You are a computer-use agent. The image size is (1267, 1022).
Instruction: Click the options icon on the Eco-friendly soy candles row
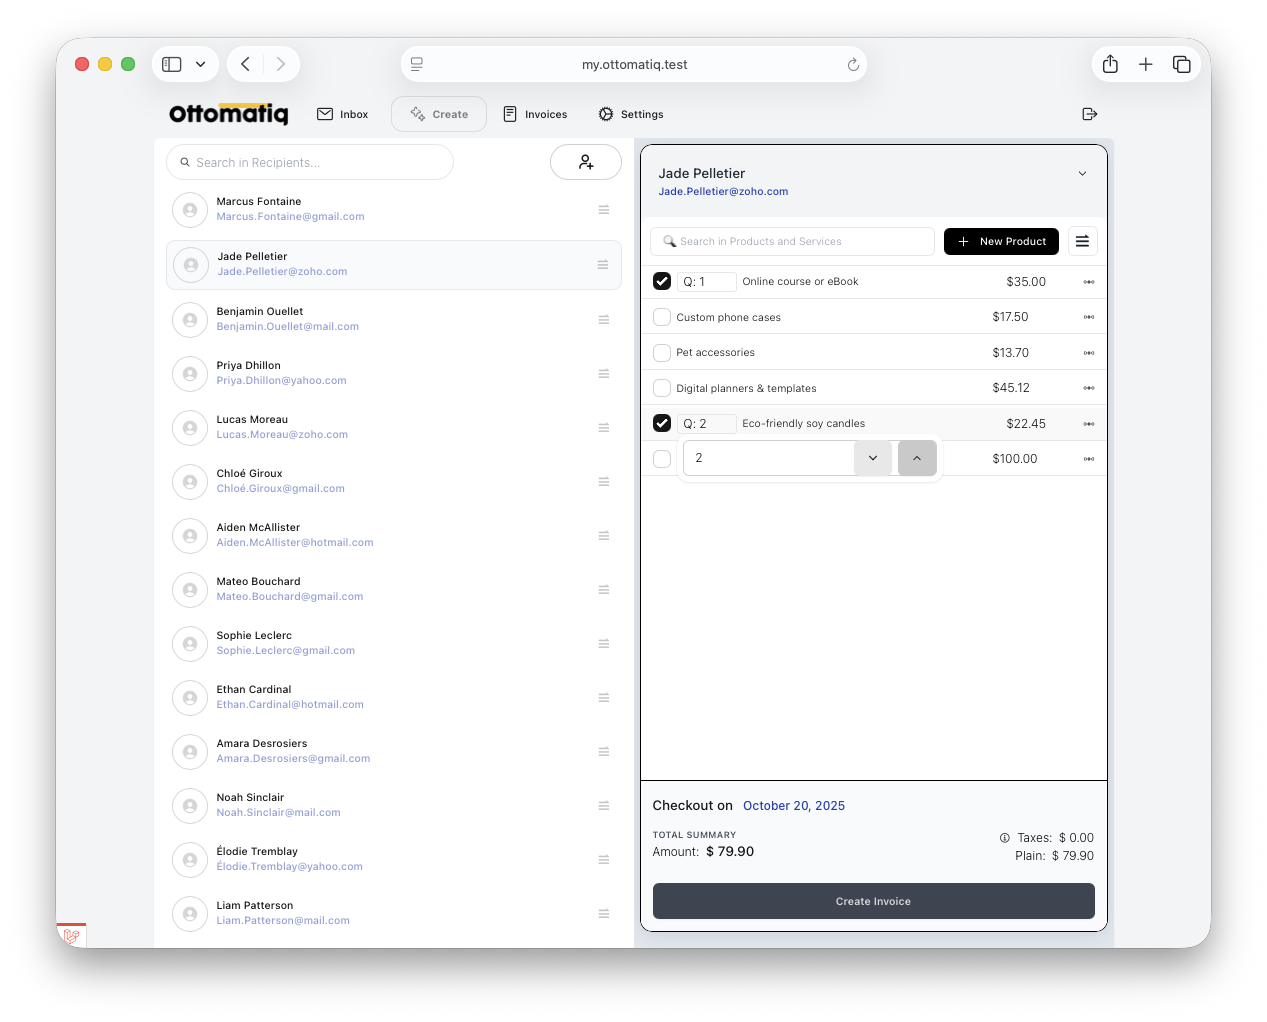[1089, 423]
